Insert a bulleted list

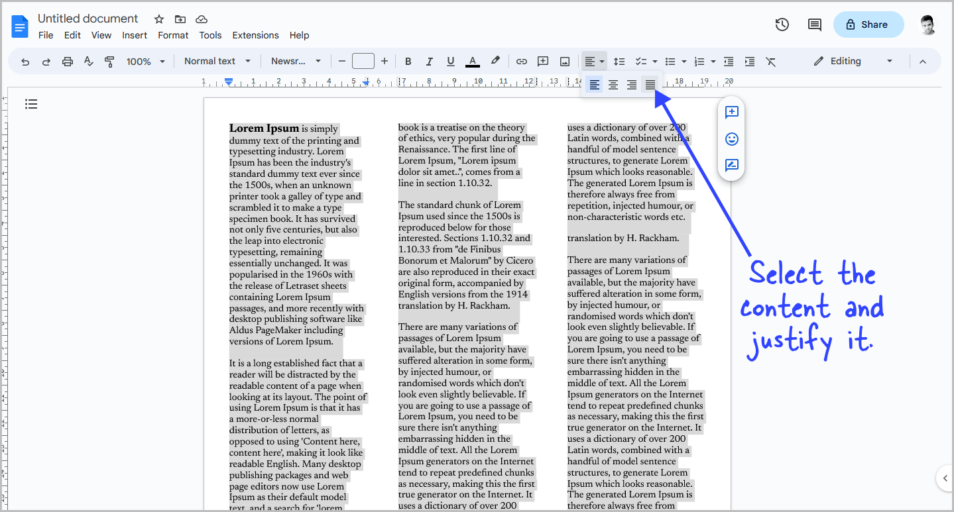point(670,61)
